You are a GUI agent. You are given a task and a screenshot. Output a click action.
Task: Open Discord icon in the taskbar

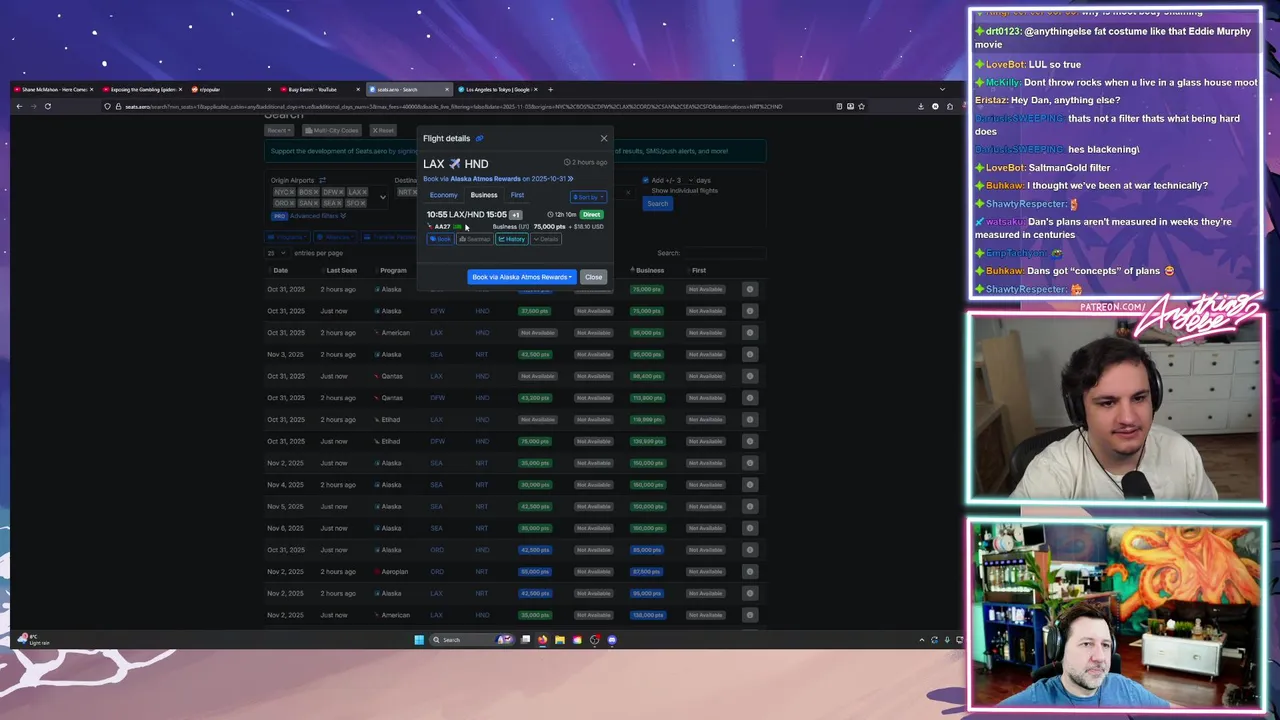click(x=612, y=640)
